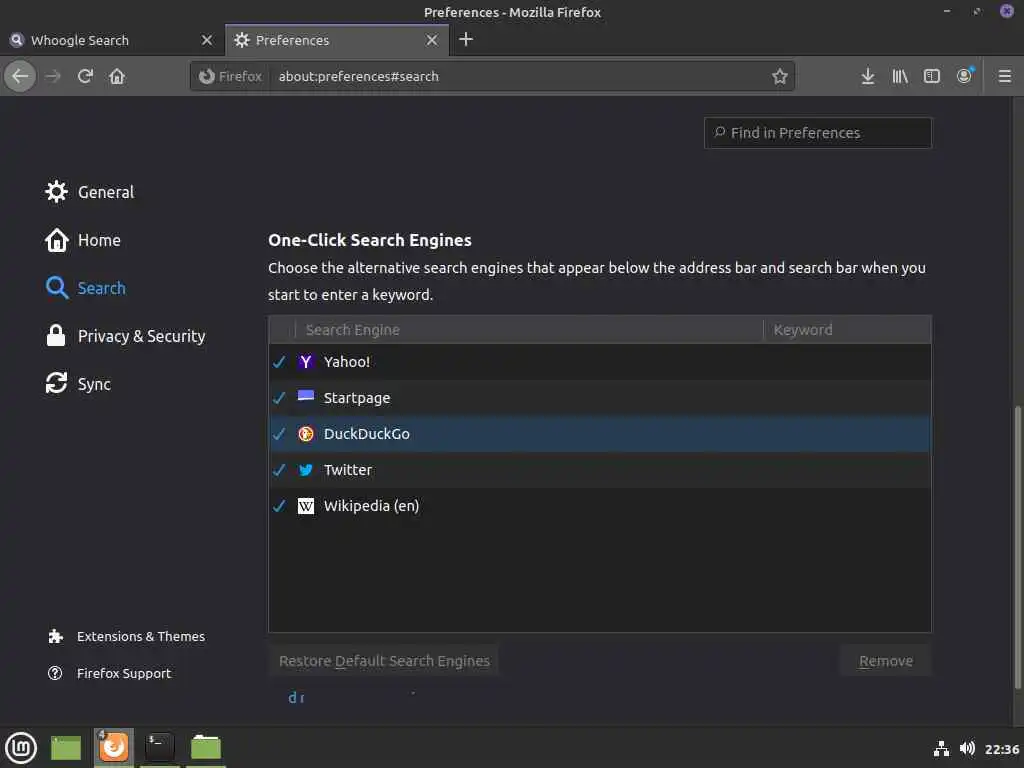Open the General preferences category

pyautogui.click(x=89, y=192)
